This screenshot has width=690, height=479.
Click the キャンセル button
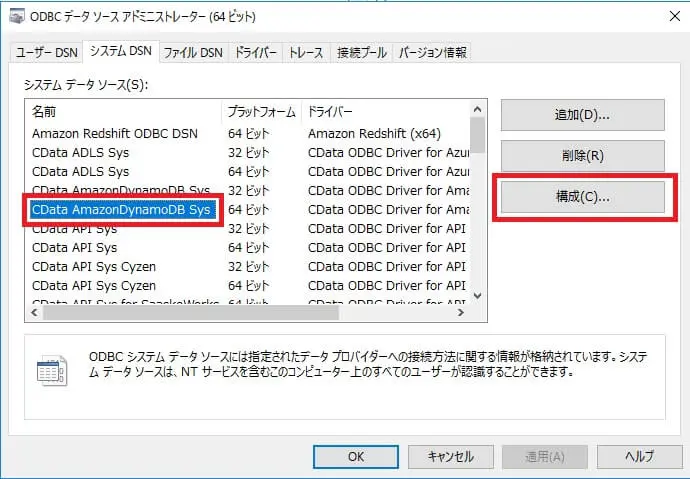click(x=451, y=457)
